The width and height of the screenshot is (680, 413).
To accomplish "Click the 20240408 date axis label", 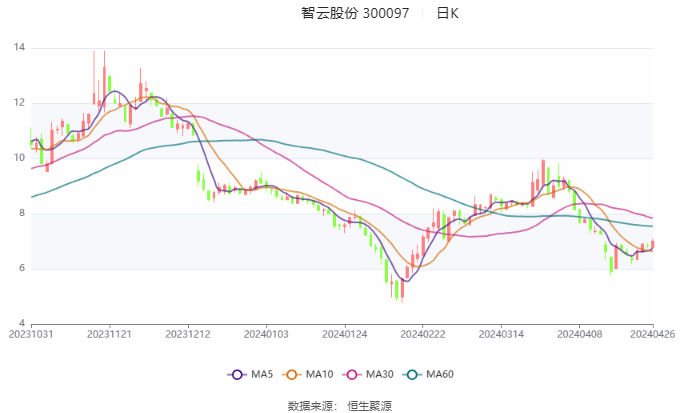I will tap(580, 334).
